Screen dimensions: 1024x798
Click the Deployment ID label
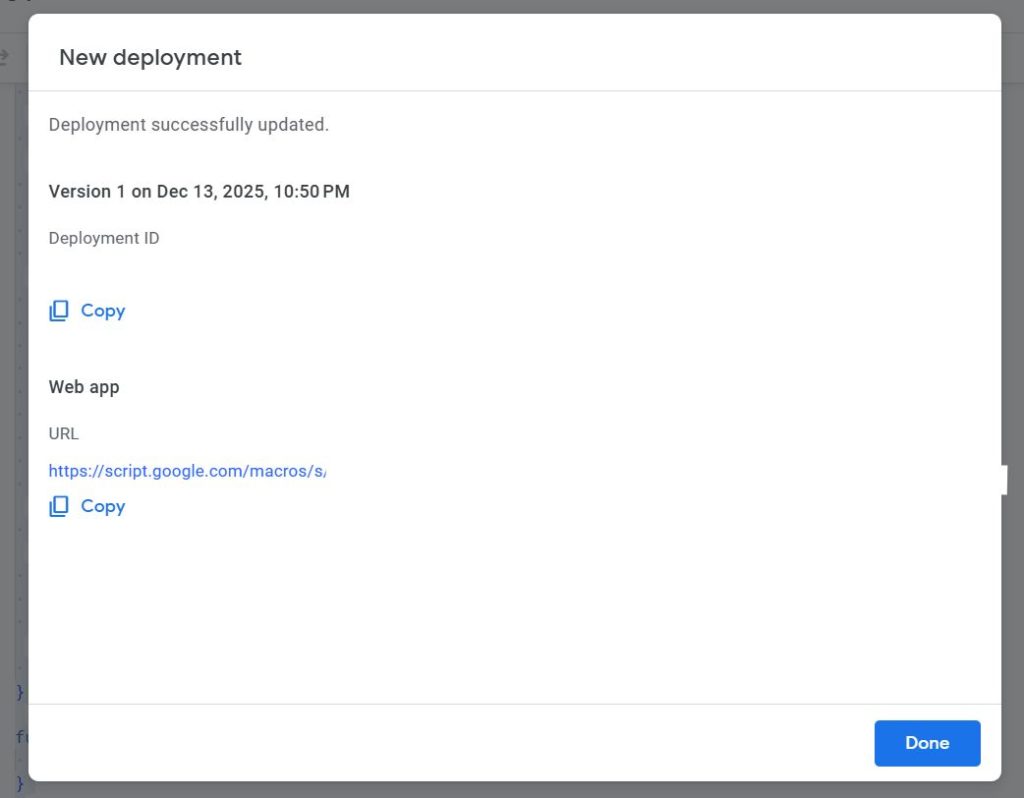point(103,238)
